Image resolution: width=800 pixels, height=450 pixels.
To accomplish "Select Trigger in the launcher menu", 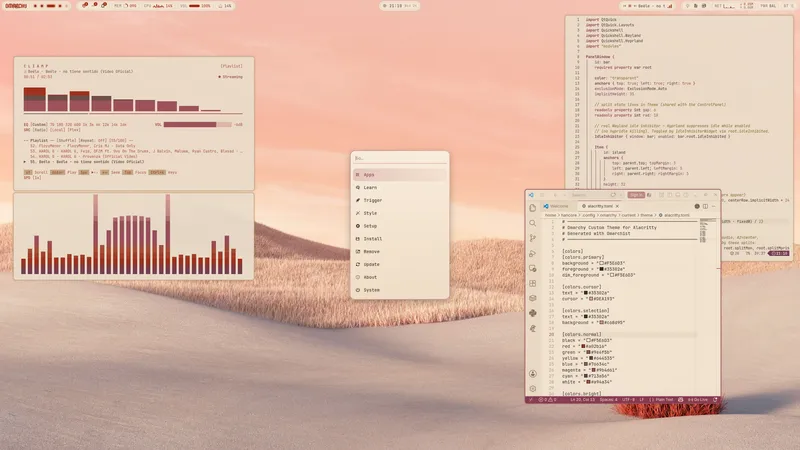I will coord(399,200).
